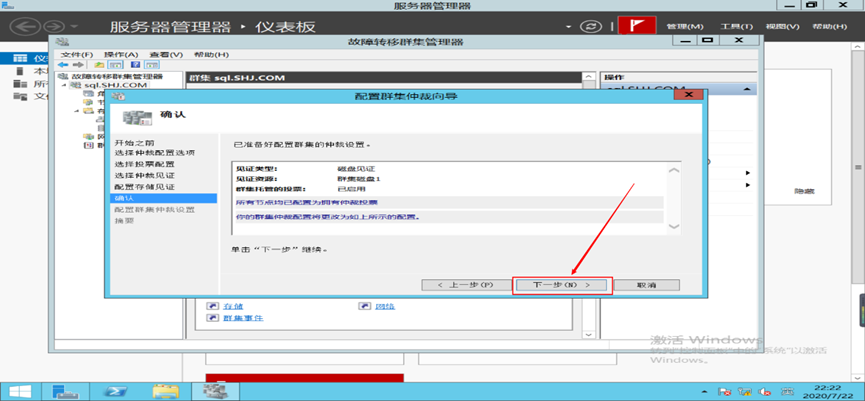Open 文件(F) menu in cluster manager
Screen dimensions: 865x401
pyautogui.click(x=77, y=55)
